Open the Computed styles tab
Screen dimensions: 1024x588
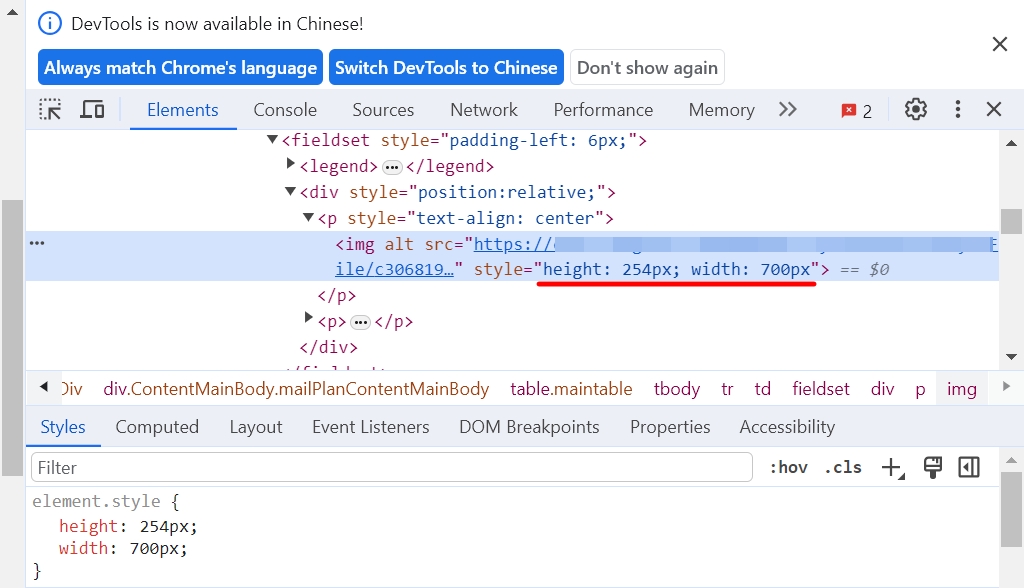tap(157, 427)
